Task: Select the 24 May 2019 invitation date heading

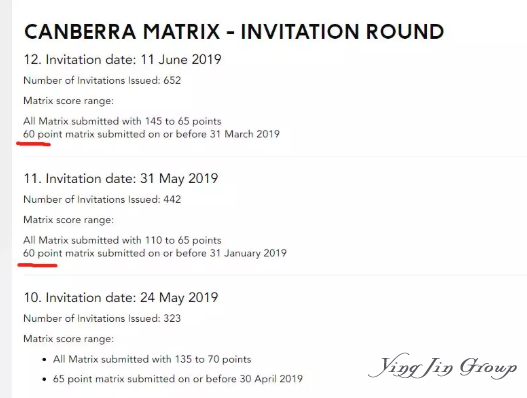Action: (121, 297)
